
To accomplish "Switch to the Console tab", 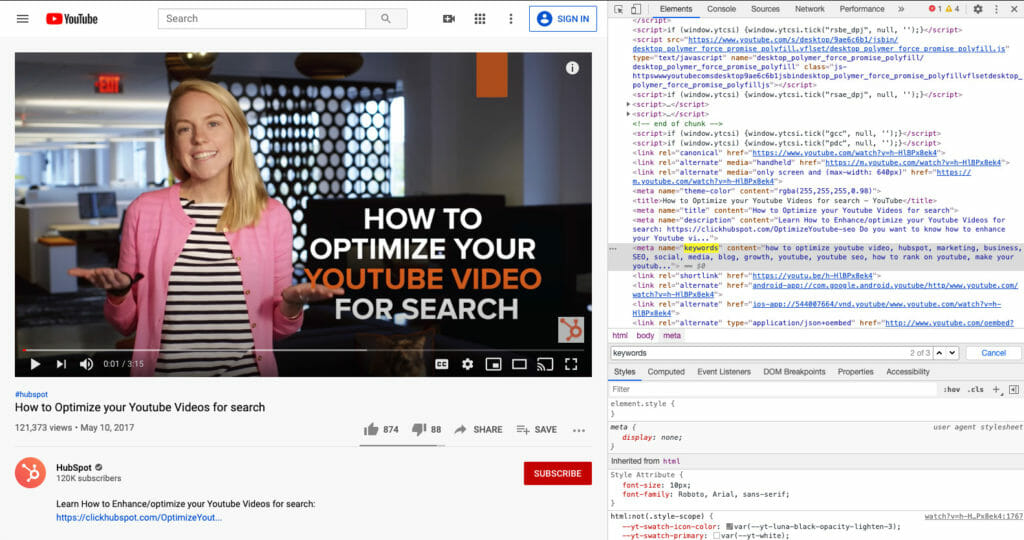I will (721, 9).
